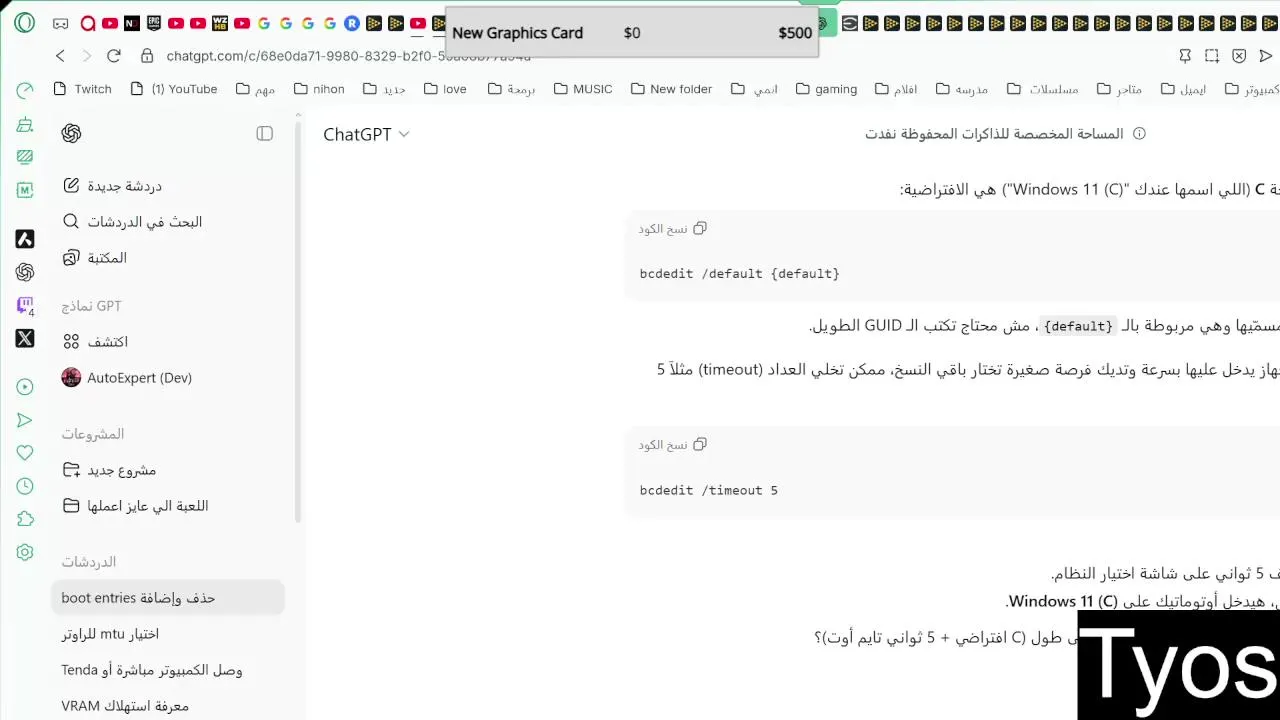Open the gaming bookmarks folder
This screenshot has width=1280, height=720.
tap(826, 89)
